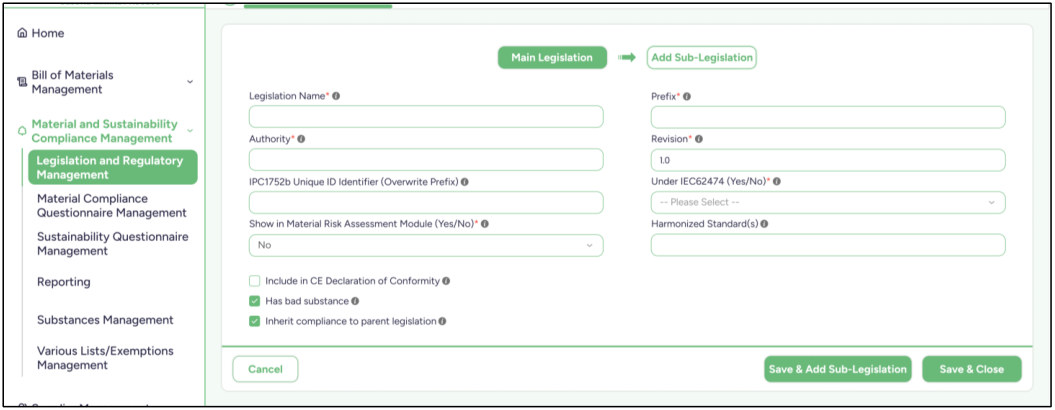Screen dimensions: 1055x410
Task: Open Various Lists/Exemptions Management
Action: click(x=105, y=358)
